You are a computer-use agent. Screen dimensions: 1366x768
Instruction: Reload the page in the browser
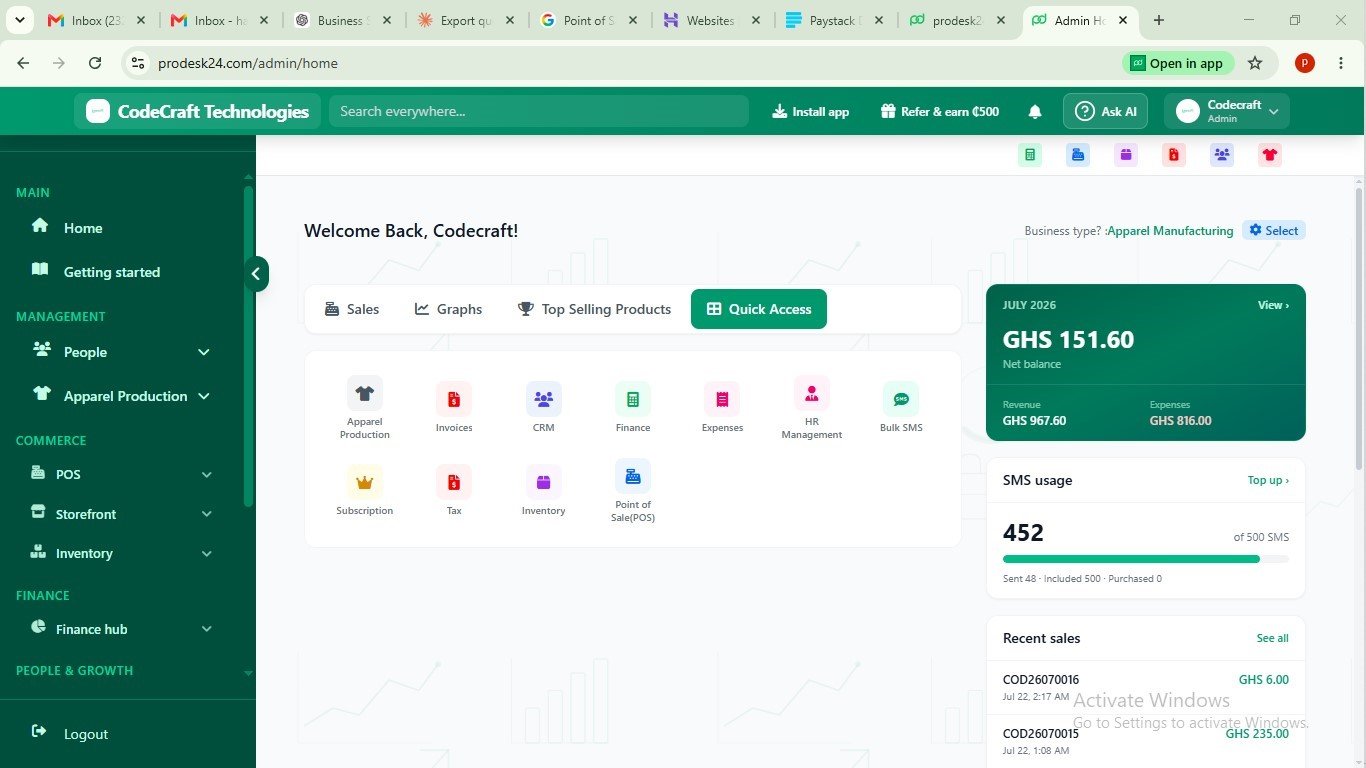point(95,63)
